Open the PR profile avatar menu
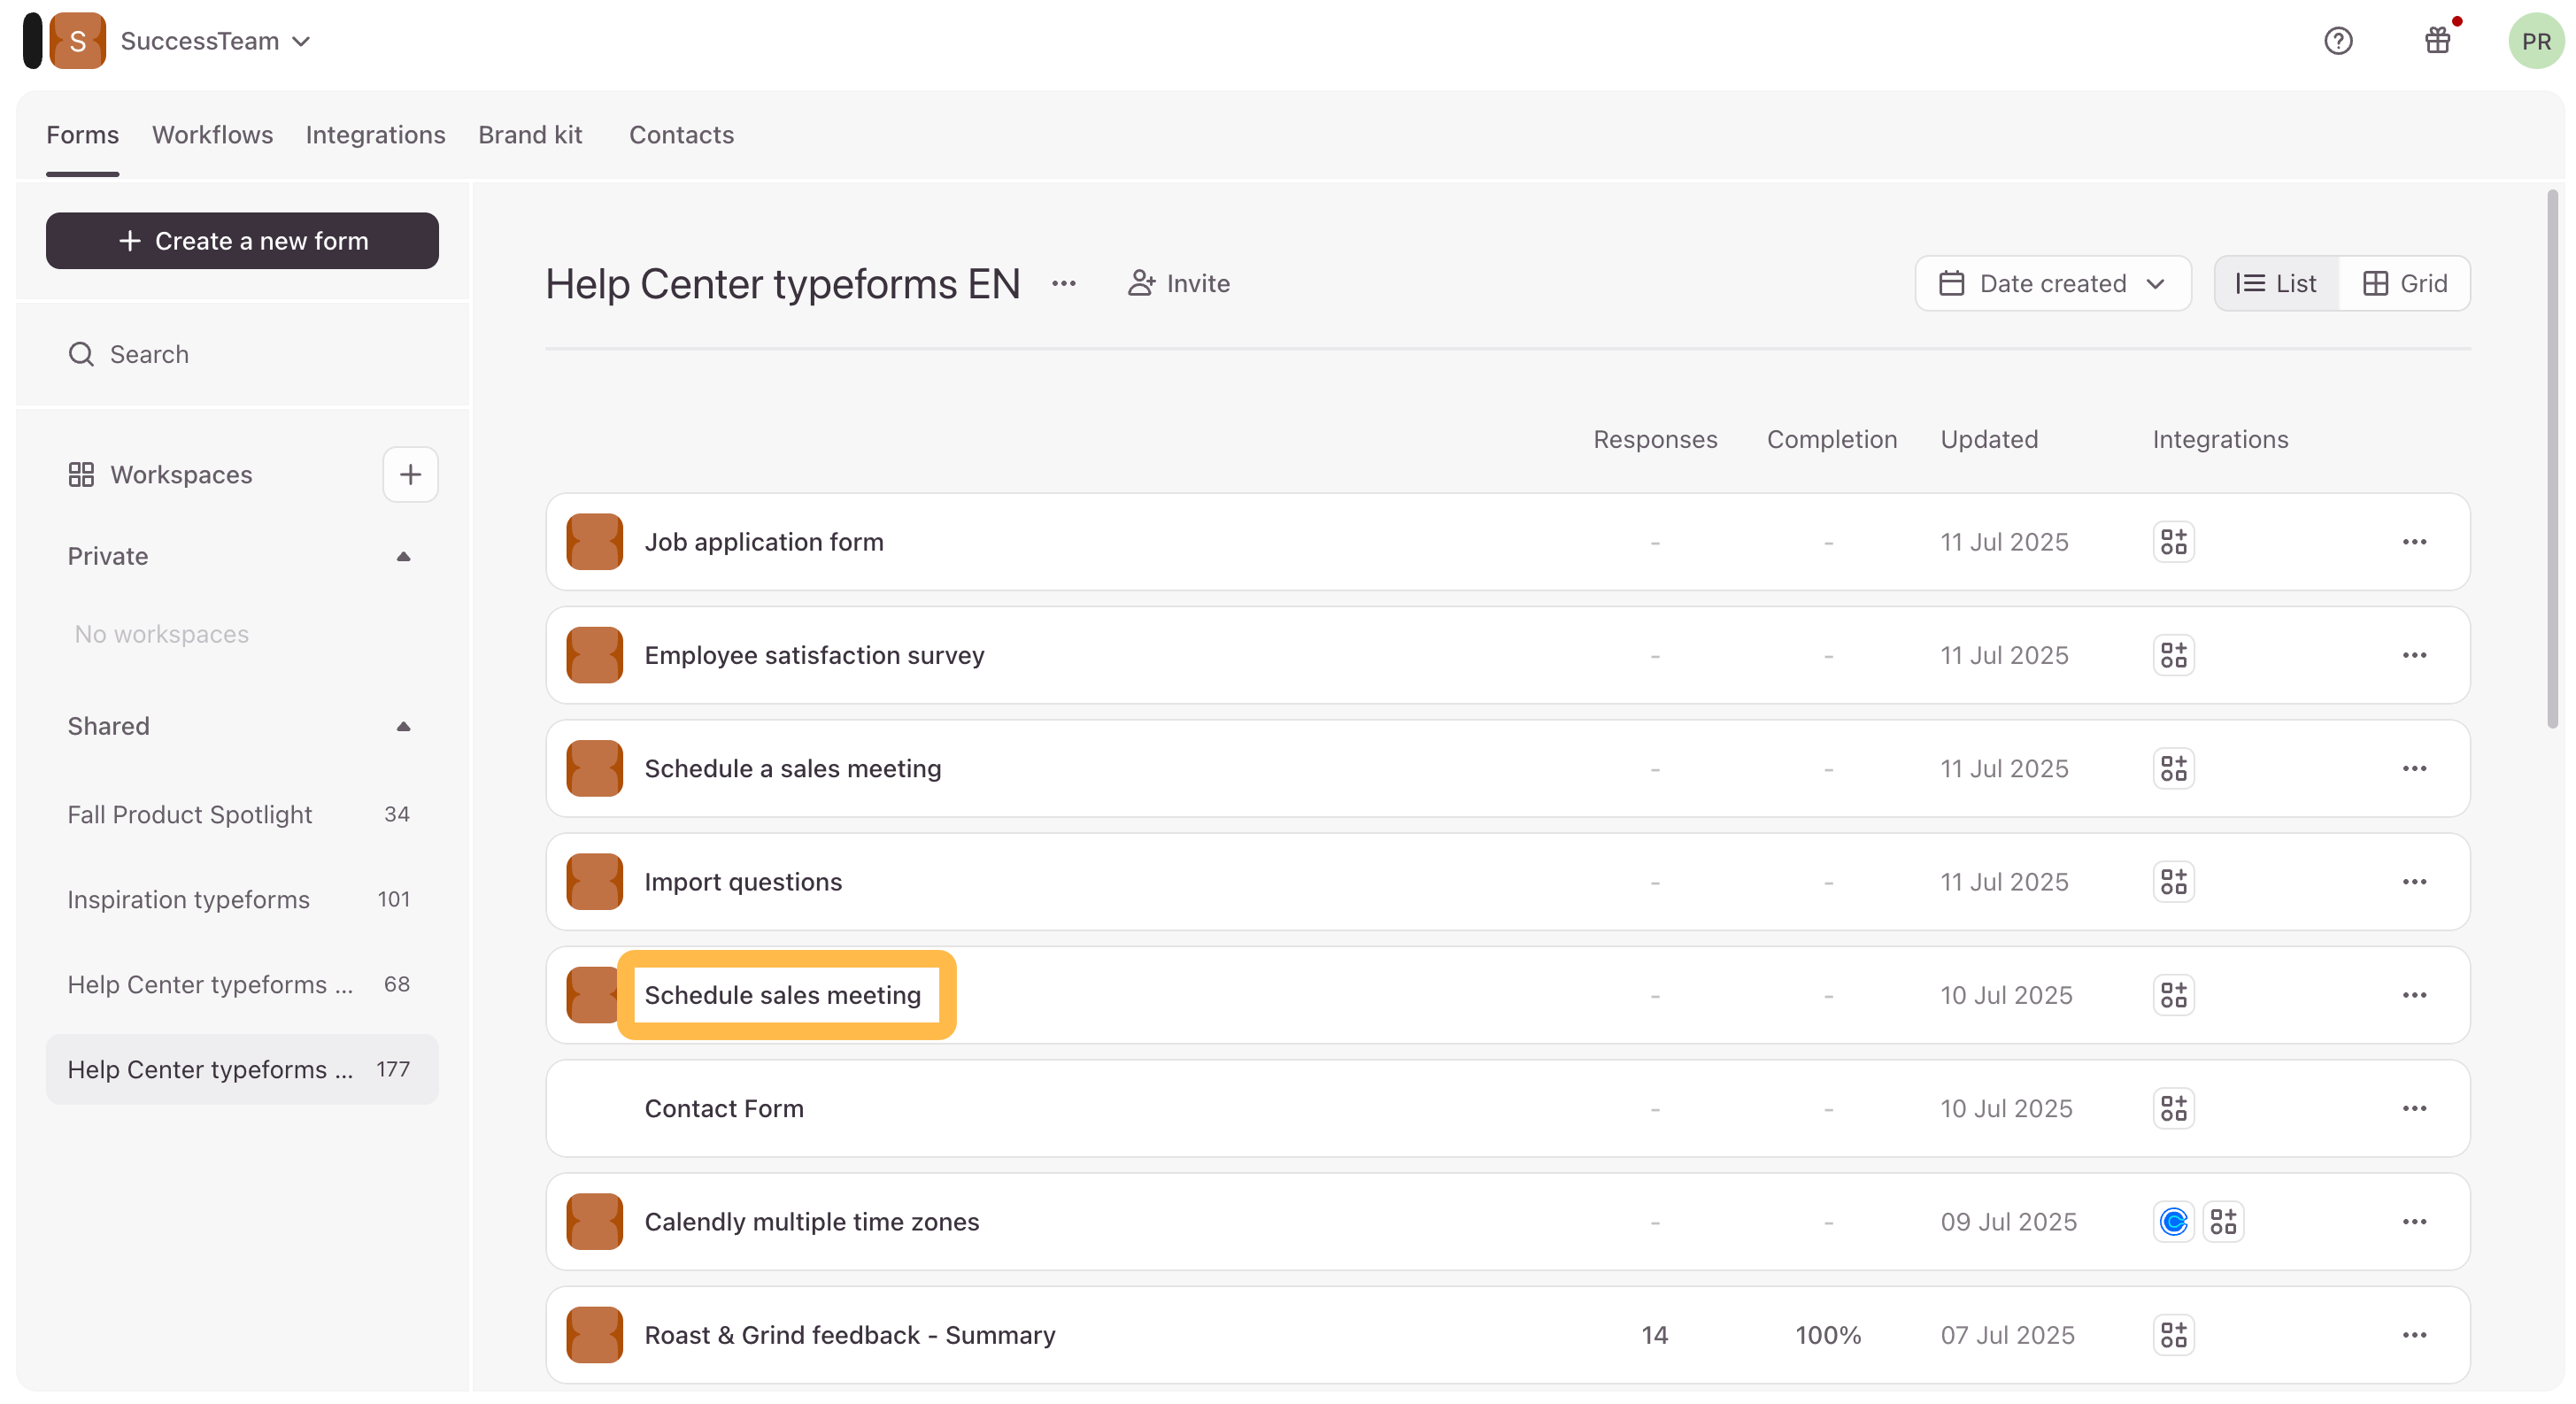This screenshot has width=2576, height=1404. (x=2535, y=40)
